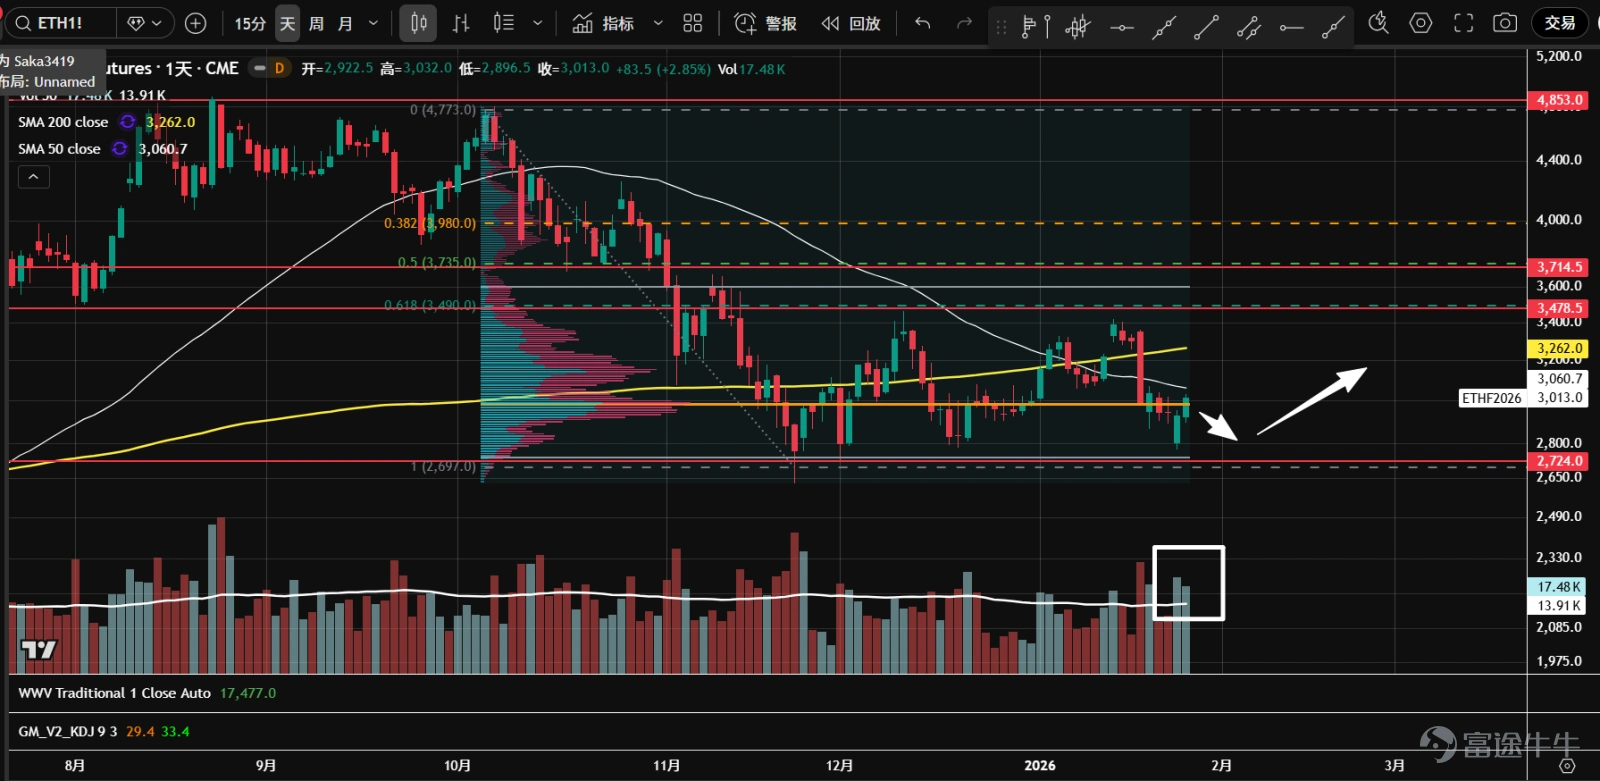Take a chart snapshot with the camera icon

point(1505,23)
